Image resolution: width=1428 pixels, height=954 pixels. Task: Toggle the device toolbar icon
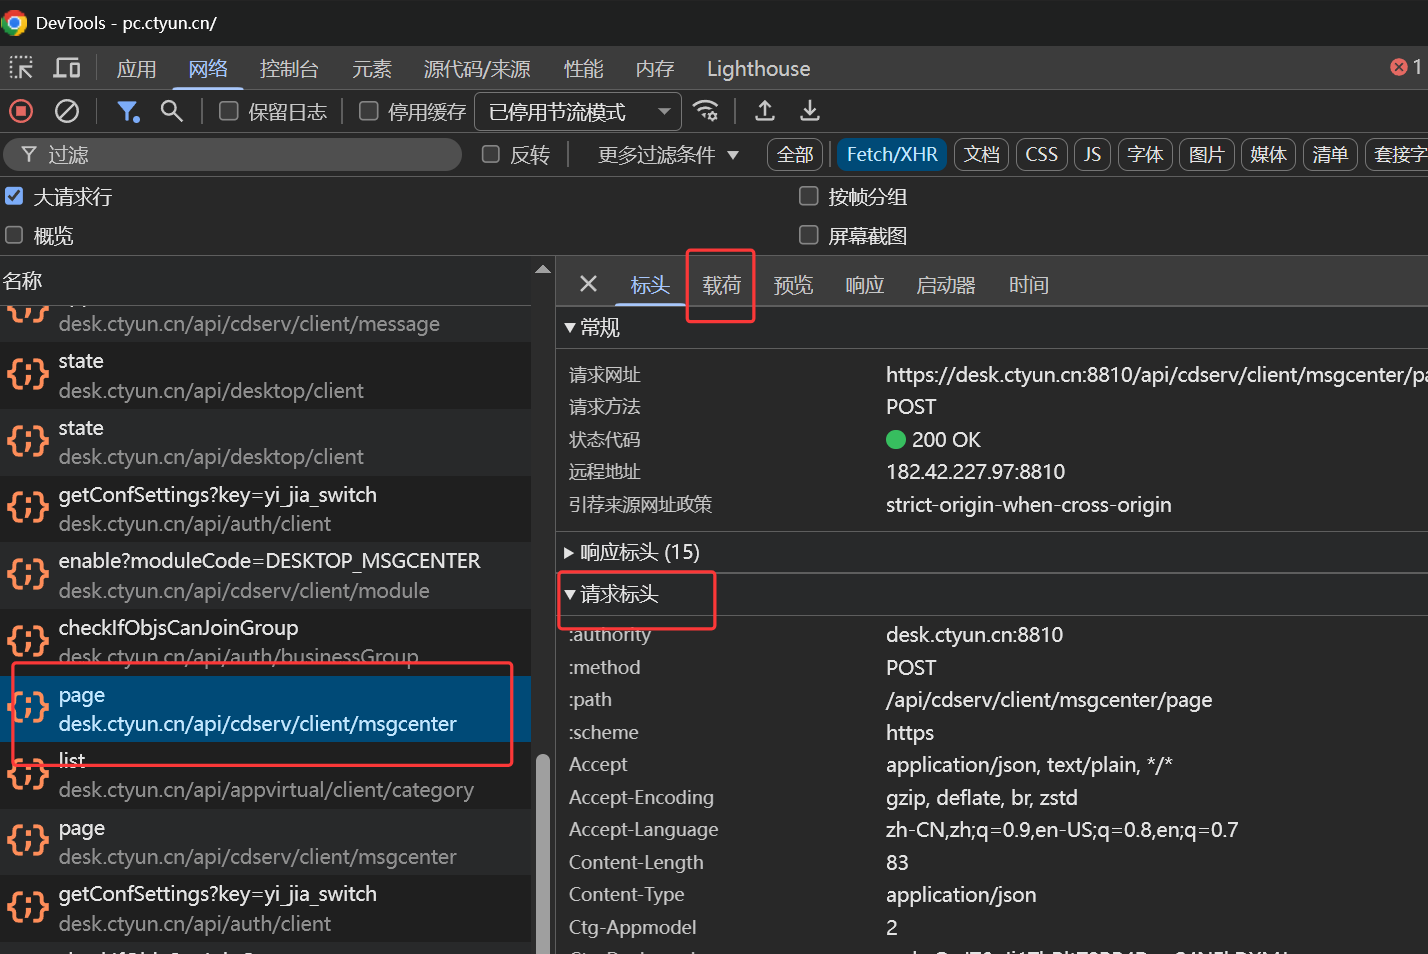(x=67, y=68)
